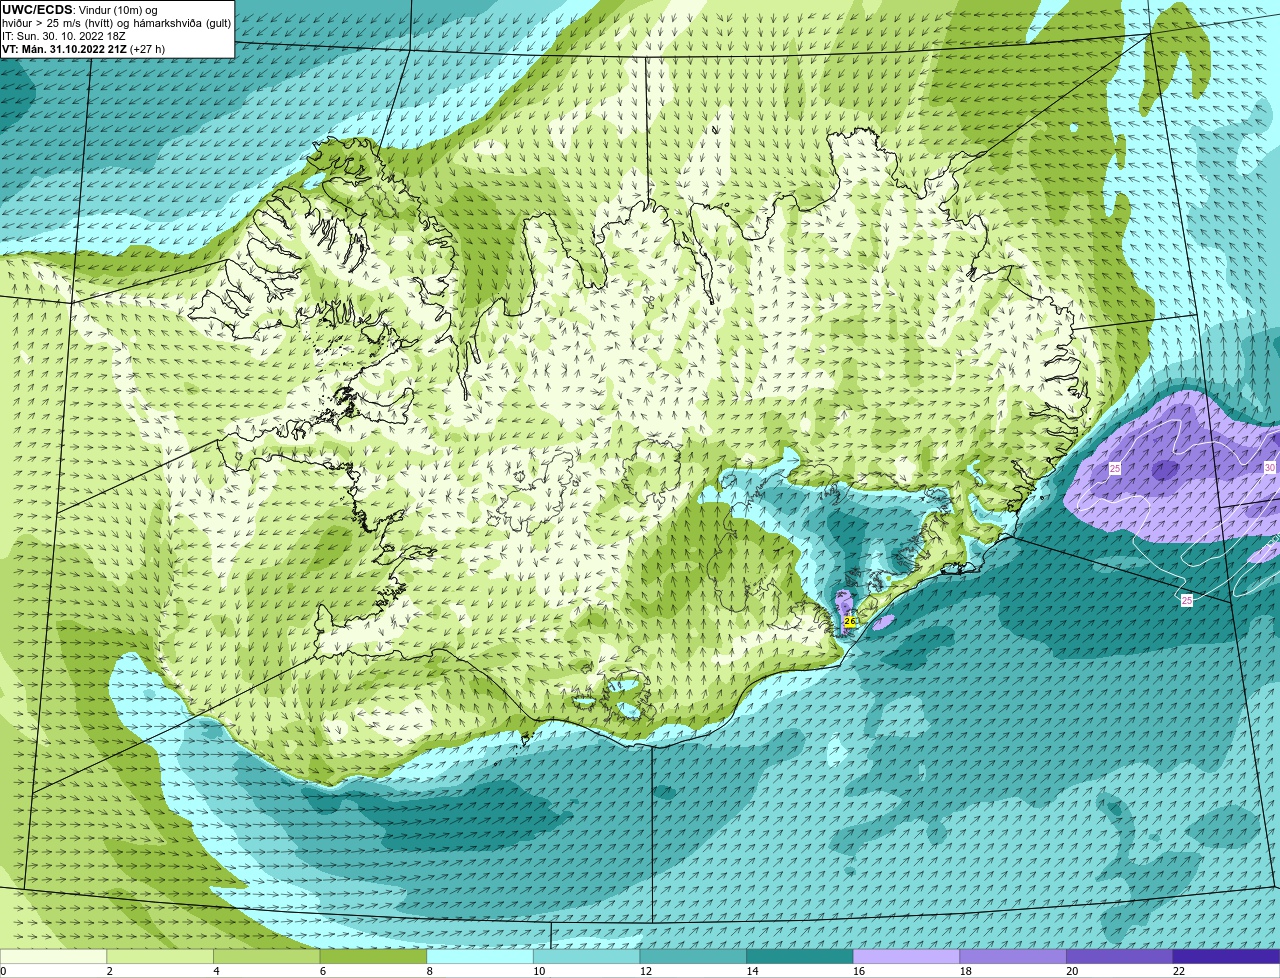Click the legend scale value "10"
This screenshot has width=1280, height=978.
point(539,971)
